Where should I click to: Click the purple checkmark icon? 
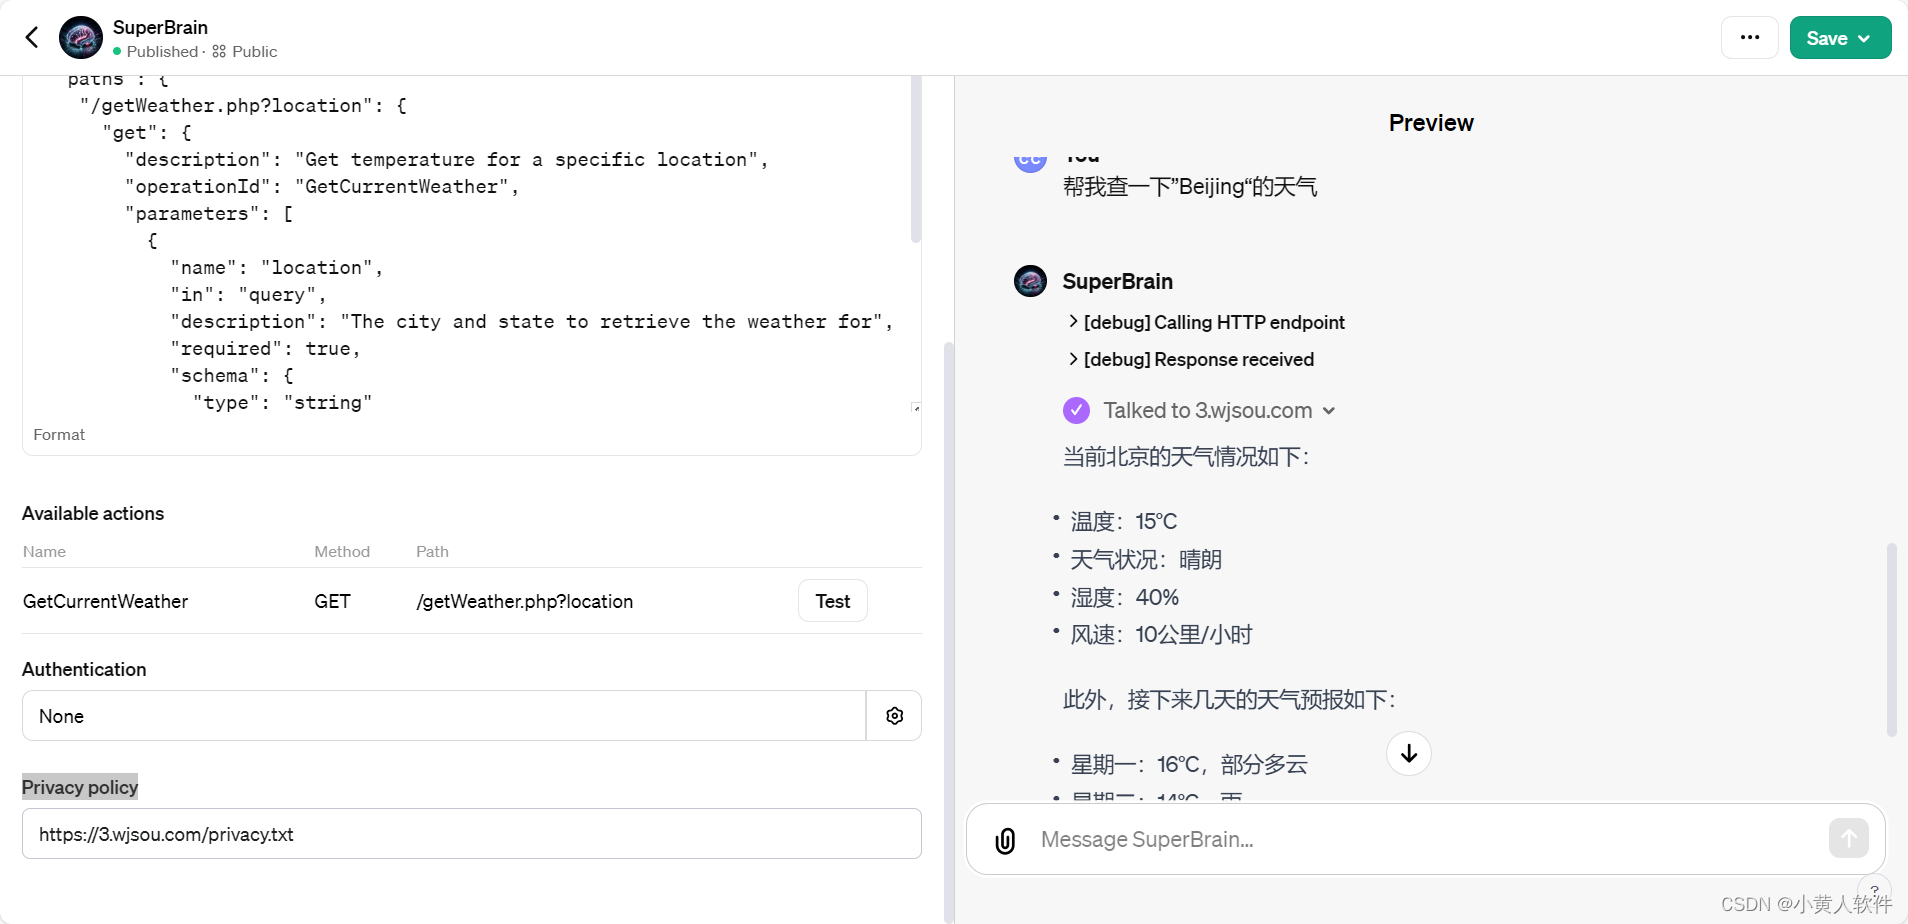click(x=1076, y=410)
